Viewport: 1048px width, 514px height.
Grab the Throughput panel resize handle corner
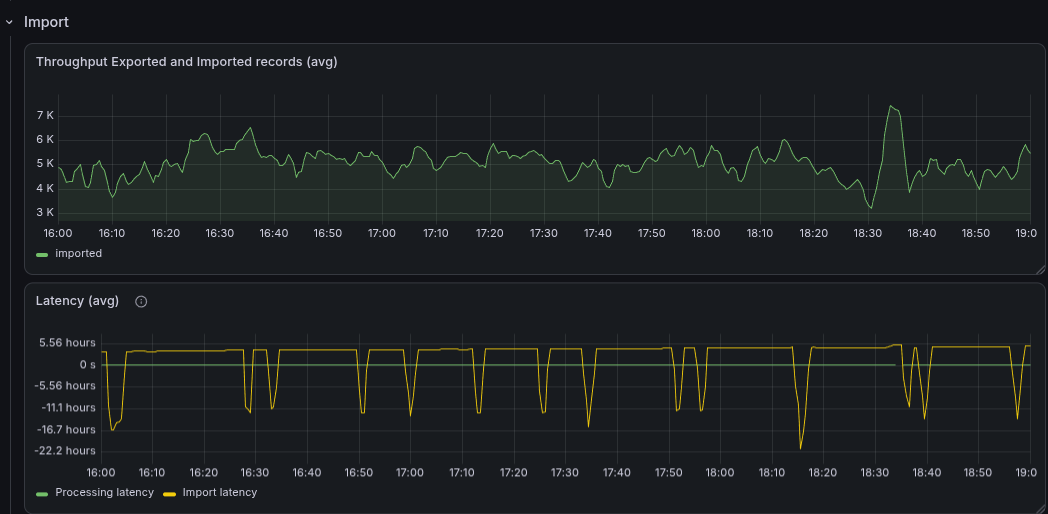click(x=1040, y=269)
